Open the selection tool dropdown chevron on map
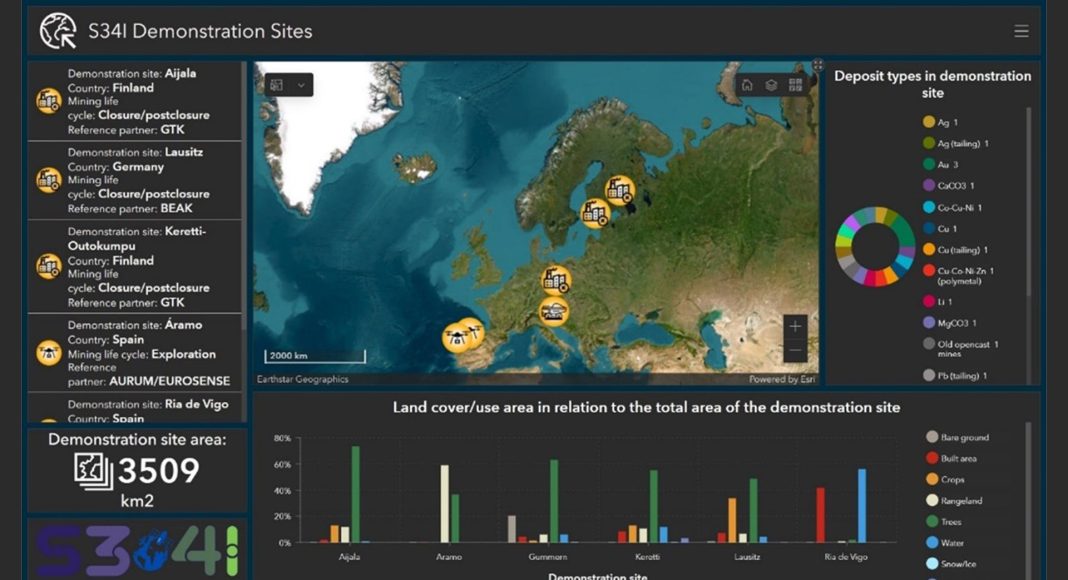The height and width of the screenshot is (580, 1068). (301, 85)
